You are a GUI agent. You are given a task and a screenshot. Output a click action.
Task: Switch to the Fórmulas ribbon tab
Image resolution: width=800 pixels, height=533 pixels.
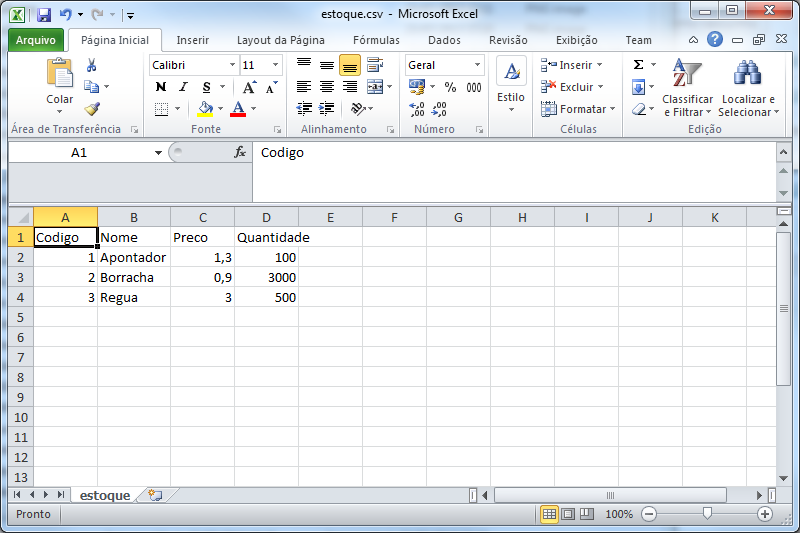[x=376, y=40]
